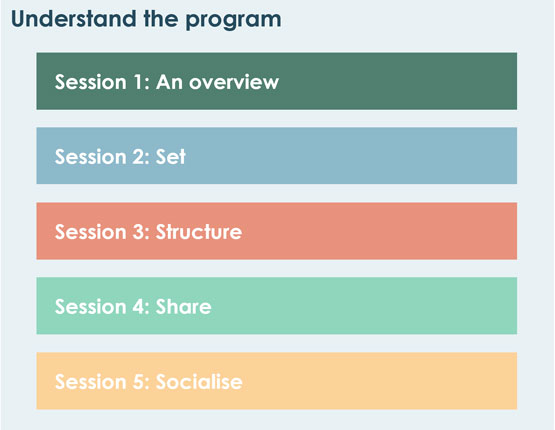This screenshot has height=430, width=555.
Task: Expand the last session in the program list
Action: pyautogui.click(x=276, y=381)
